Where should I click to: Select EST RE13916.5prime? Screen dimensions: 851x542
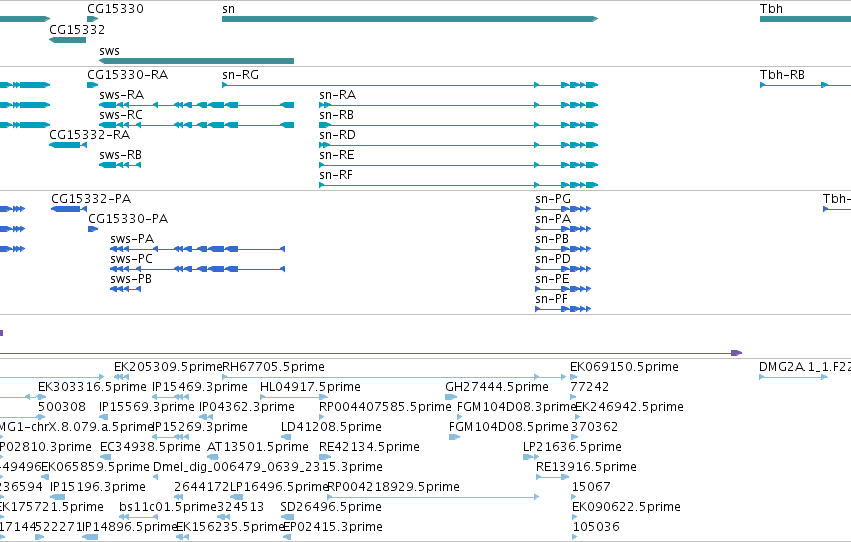point(552,477)
